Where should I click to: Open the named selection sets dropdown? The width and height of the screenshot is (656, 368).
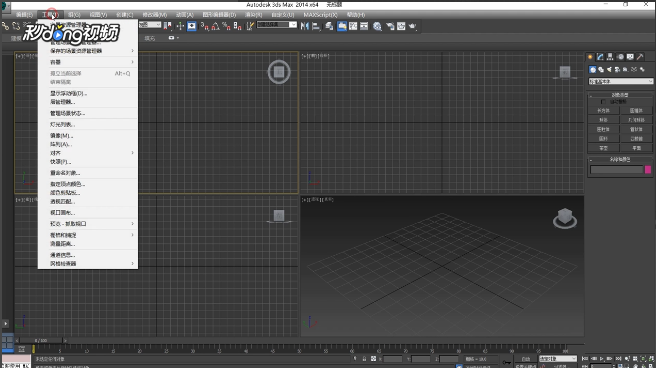tap(277, 25)
